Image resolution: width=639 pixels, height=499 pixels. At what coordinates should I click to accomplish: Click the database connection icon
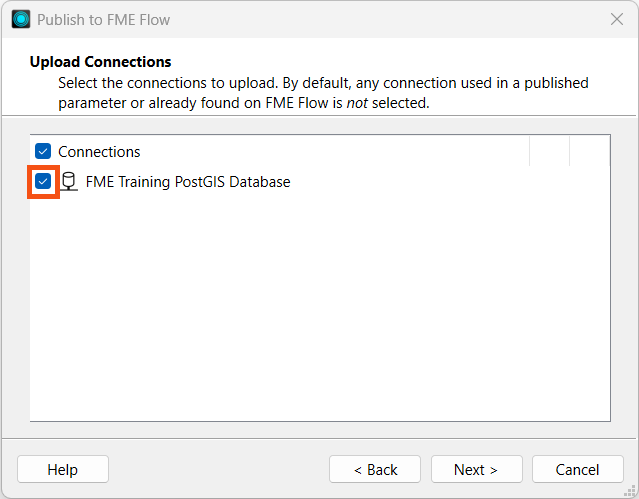tap(69, 181)
